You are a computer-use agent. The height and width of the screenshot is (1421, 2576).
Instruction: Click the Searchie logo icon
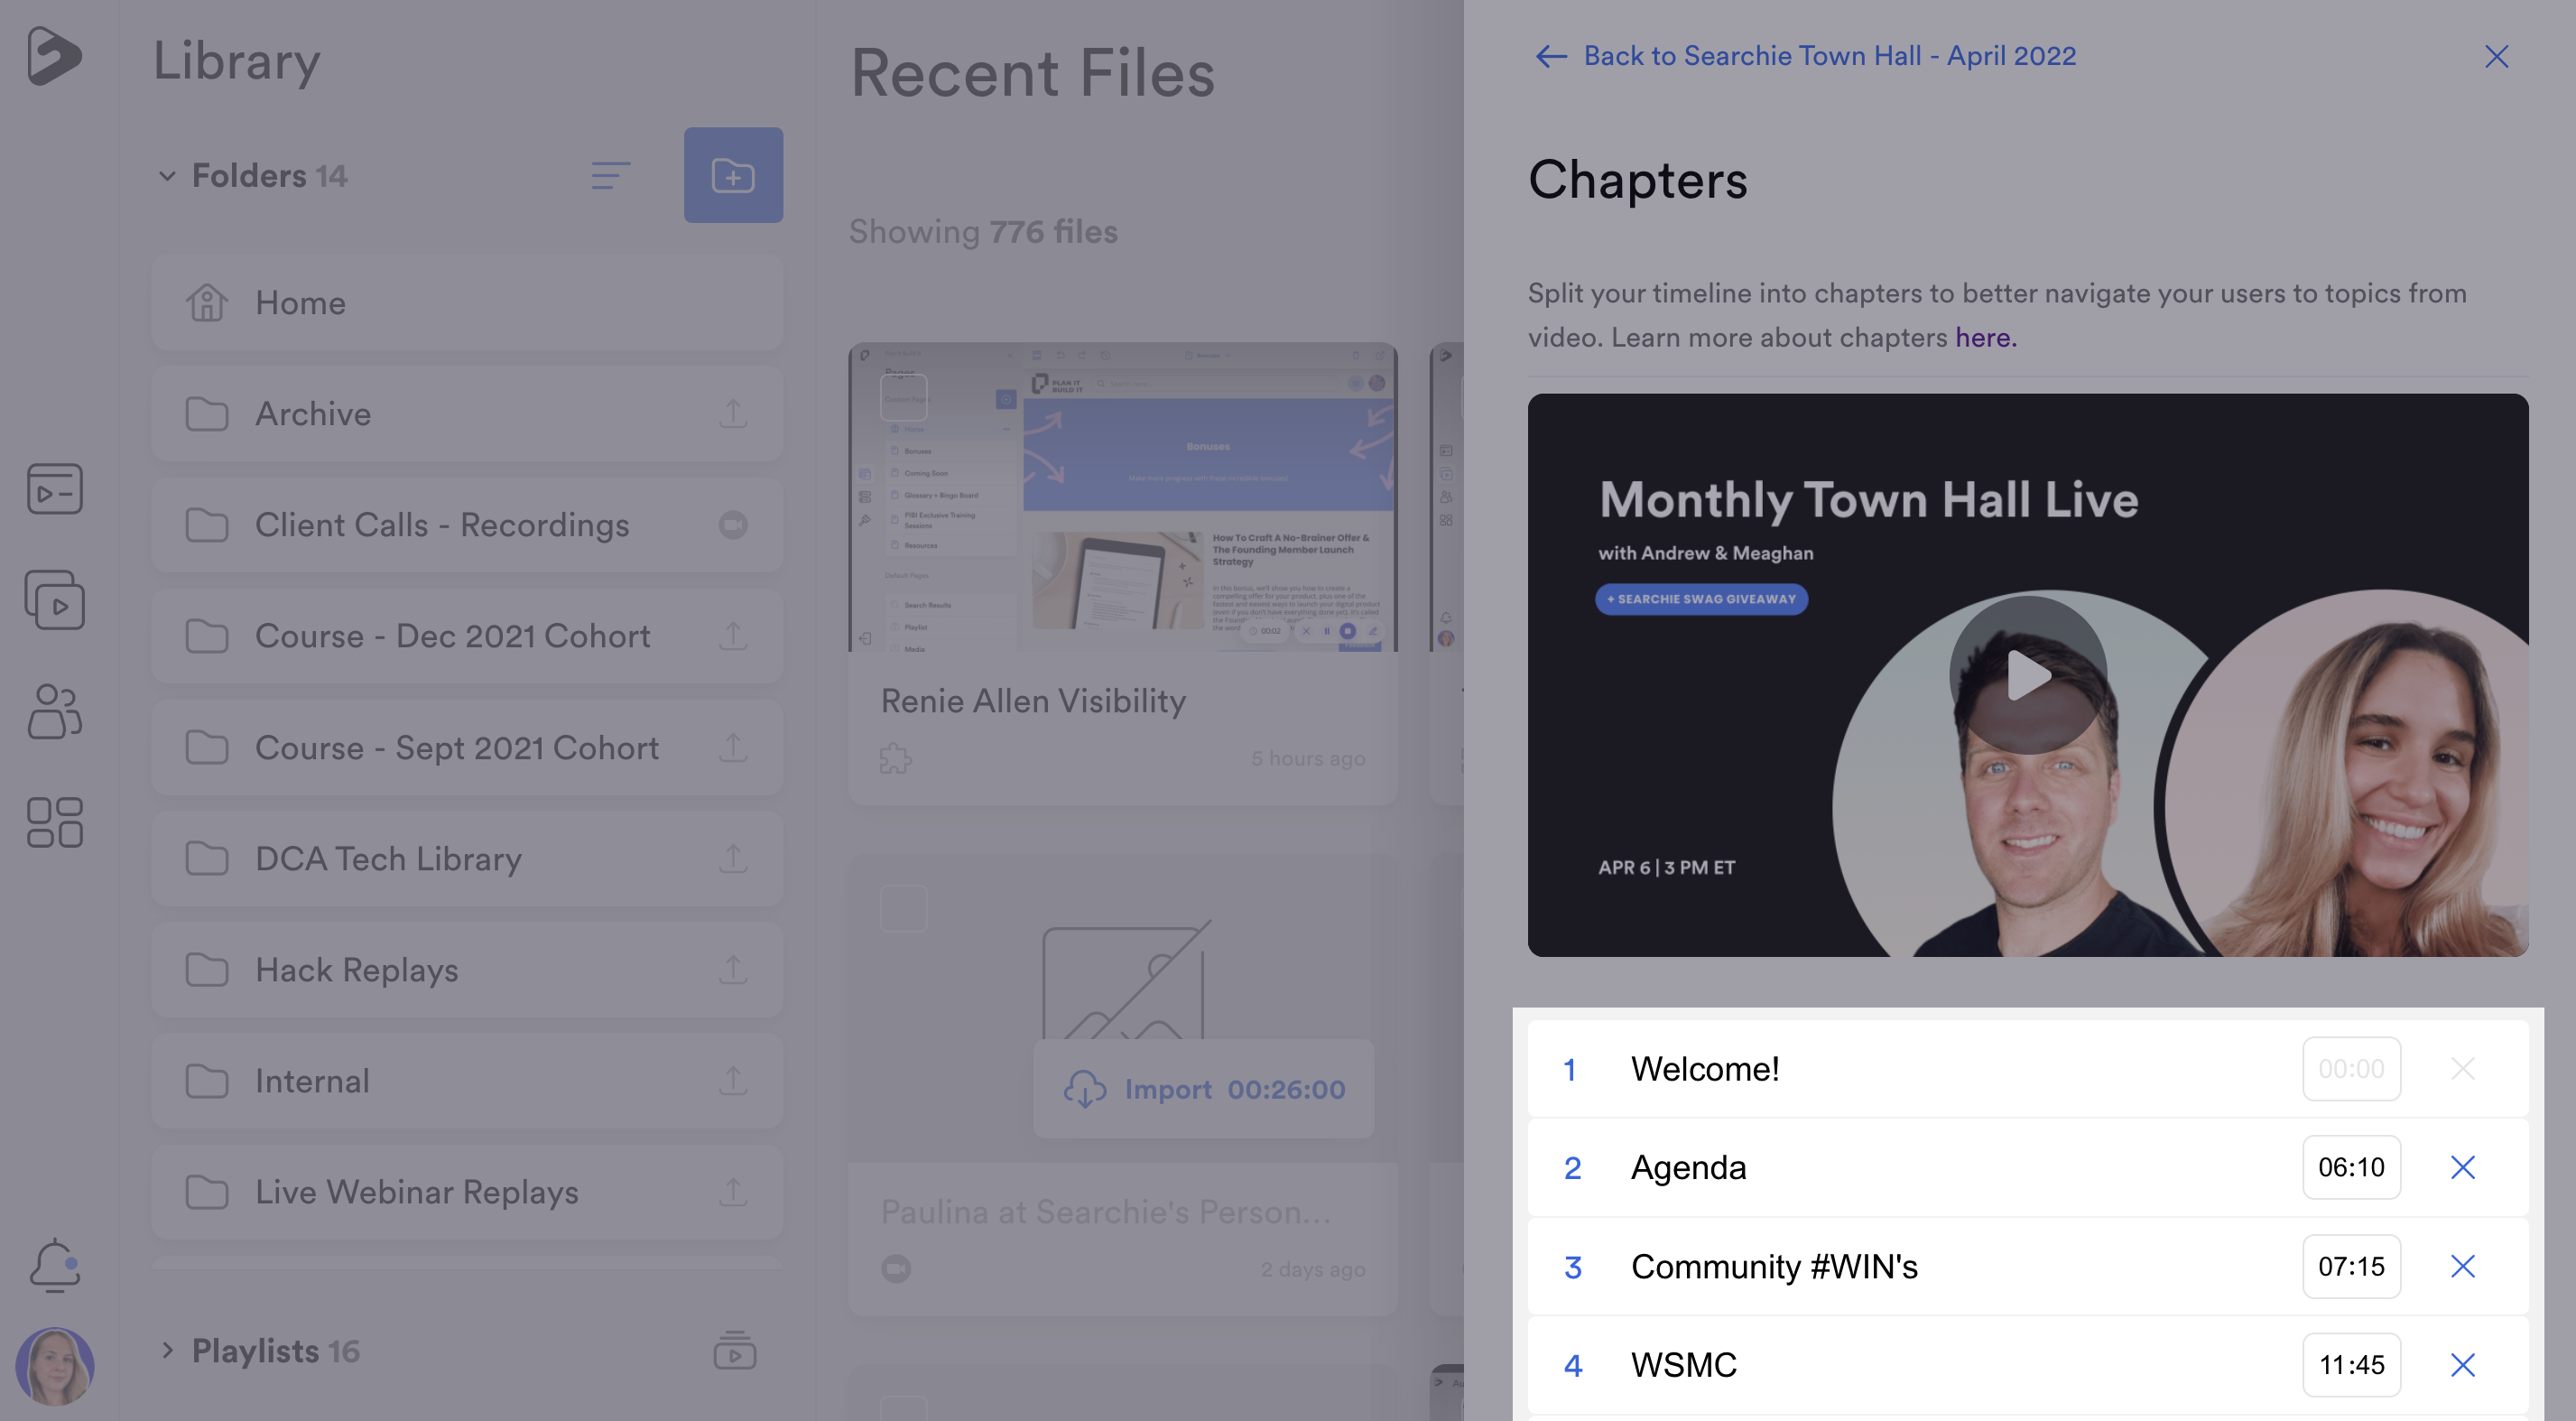[x=54, y=55]
